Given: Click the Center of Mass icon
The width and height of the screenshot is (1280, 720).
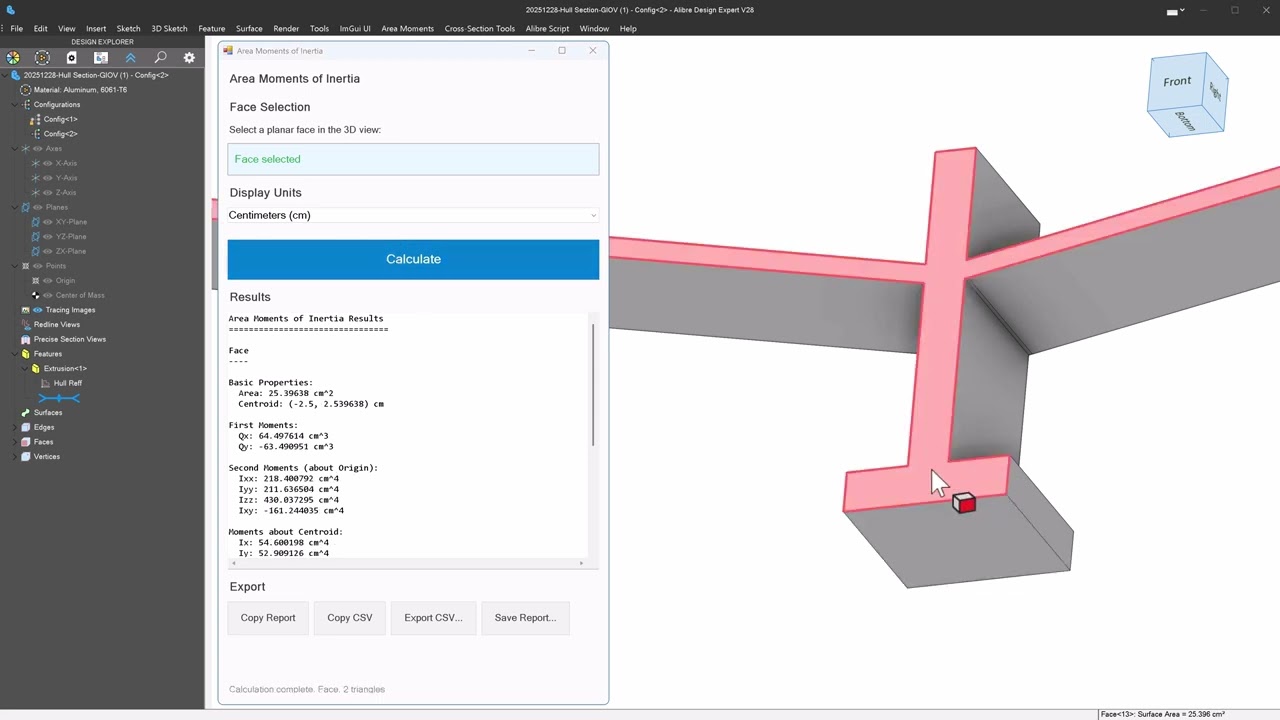Looking at the screenshot, I should pyautogui.click(x=36, y=295).
